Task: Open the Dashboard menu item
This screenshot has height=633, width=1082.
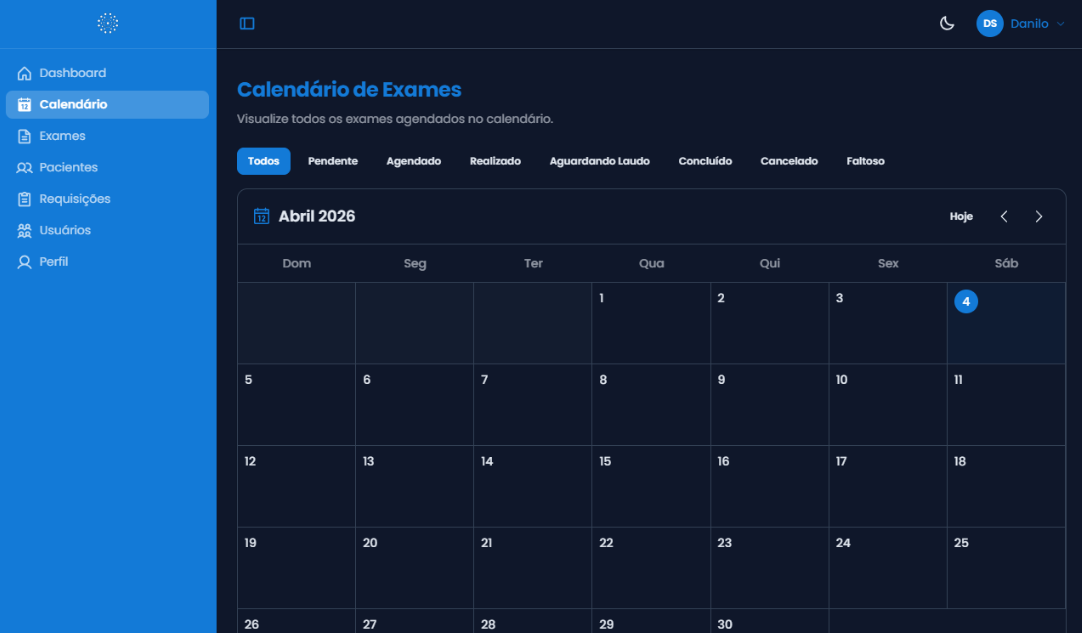Action: (x=108, y=73)
